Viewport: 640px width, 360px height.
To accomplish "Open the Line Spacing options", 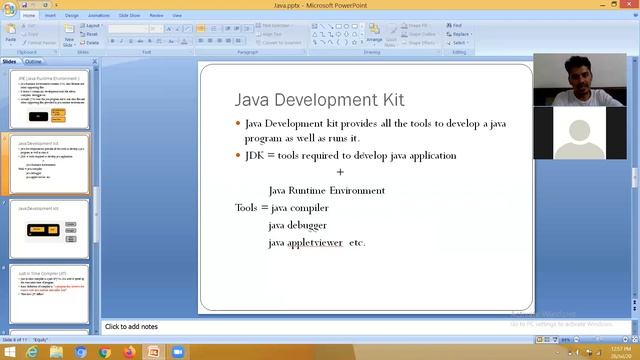I will coord(248,29).
